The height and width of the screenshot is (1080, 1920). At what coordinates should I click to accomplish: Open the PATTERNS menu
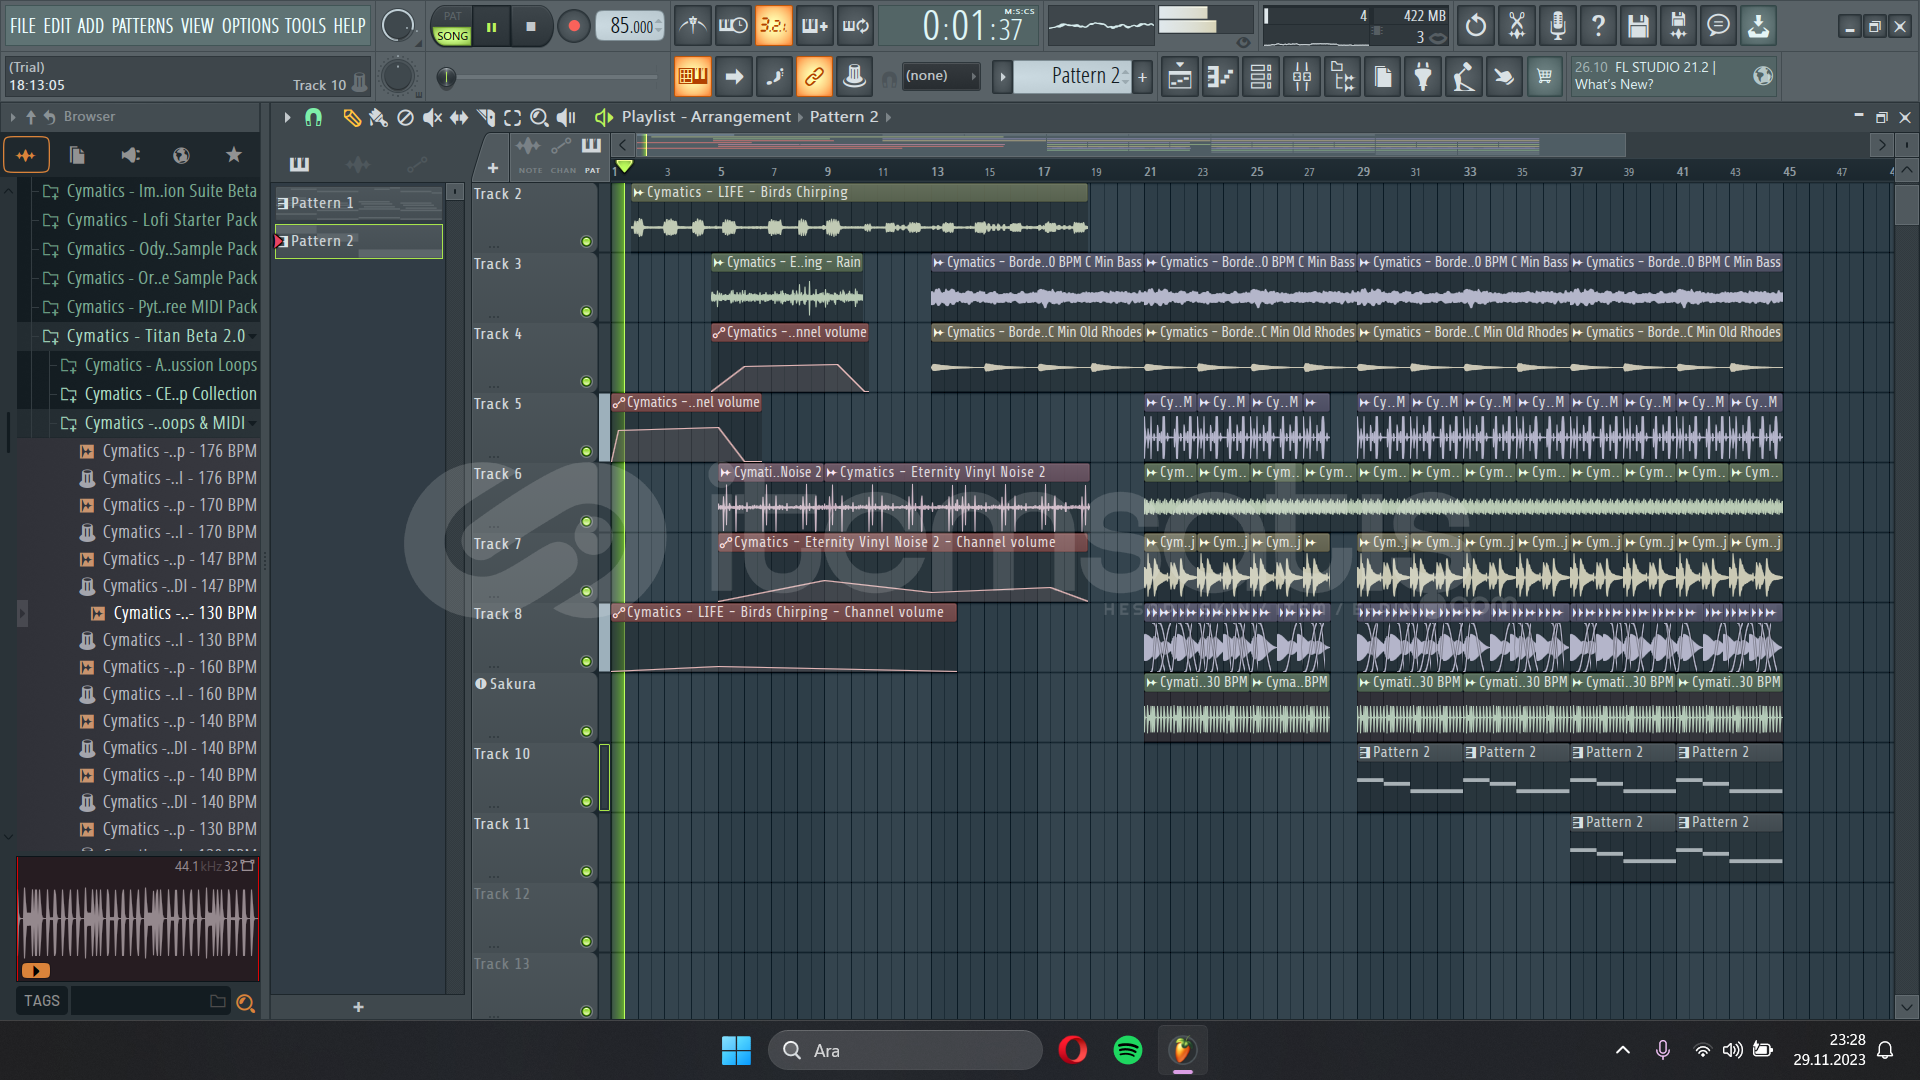142,26
